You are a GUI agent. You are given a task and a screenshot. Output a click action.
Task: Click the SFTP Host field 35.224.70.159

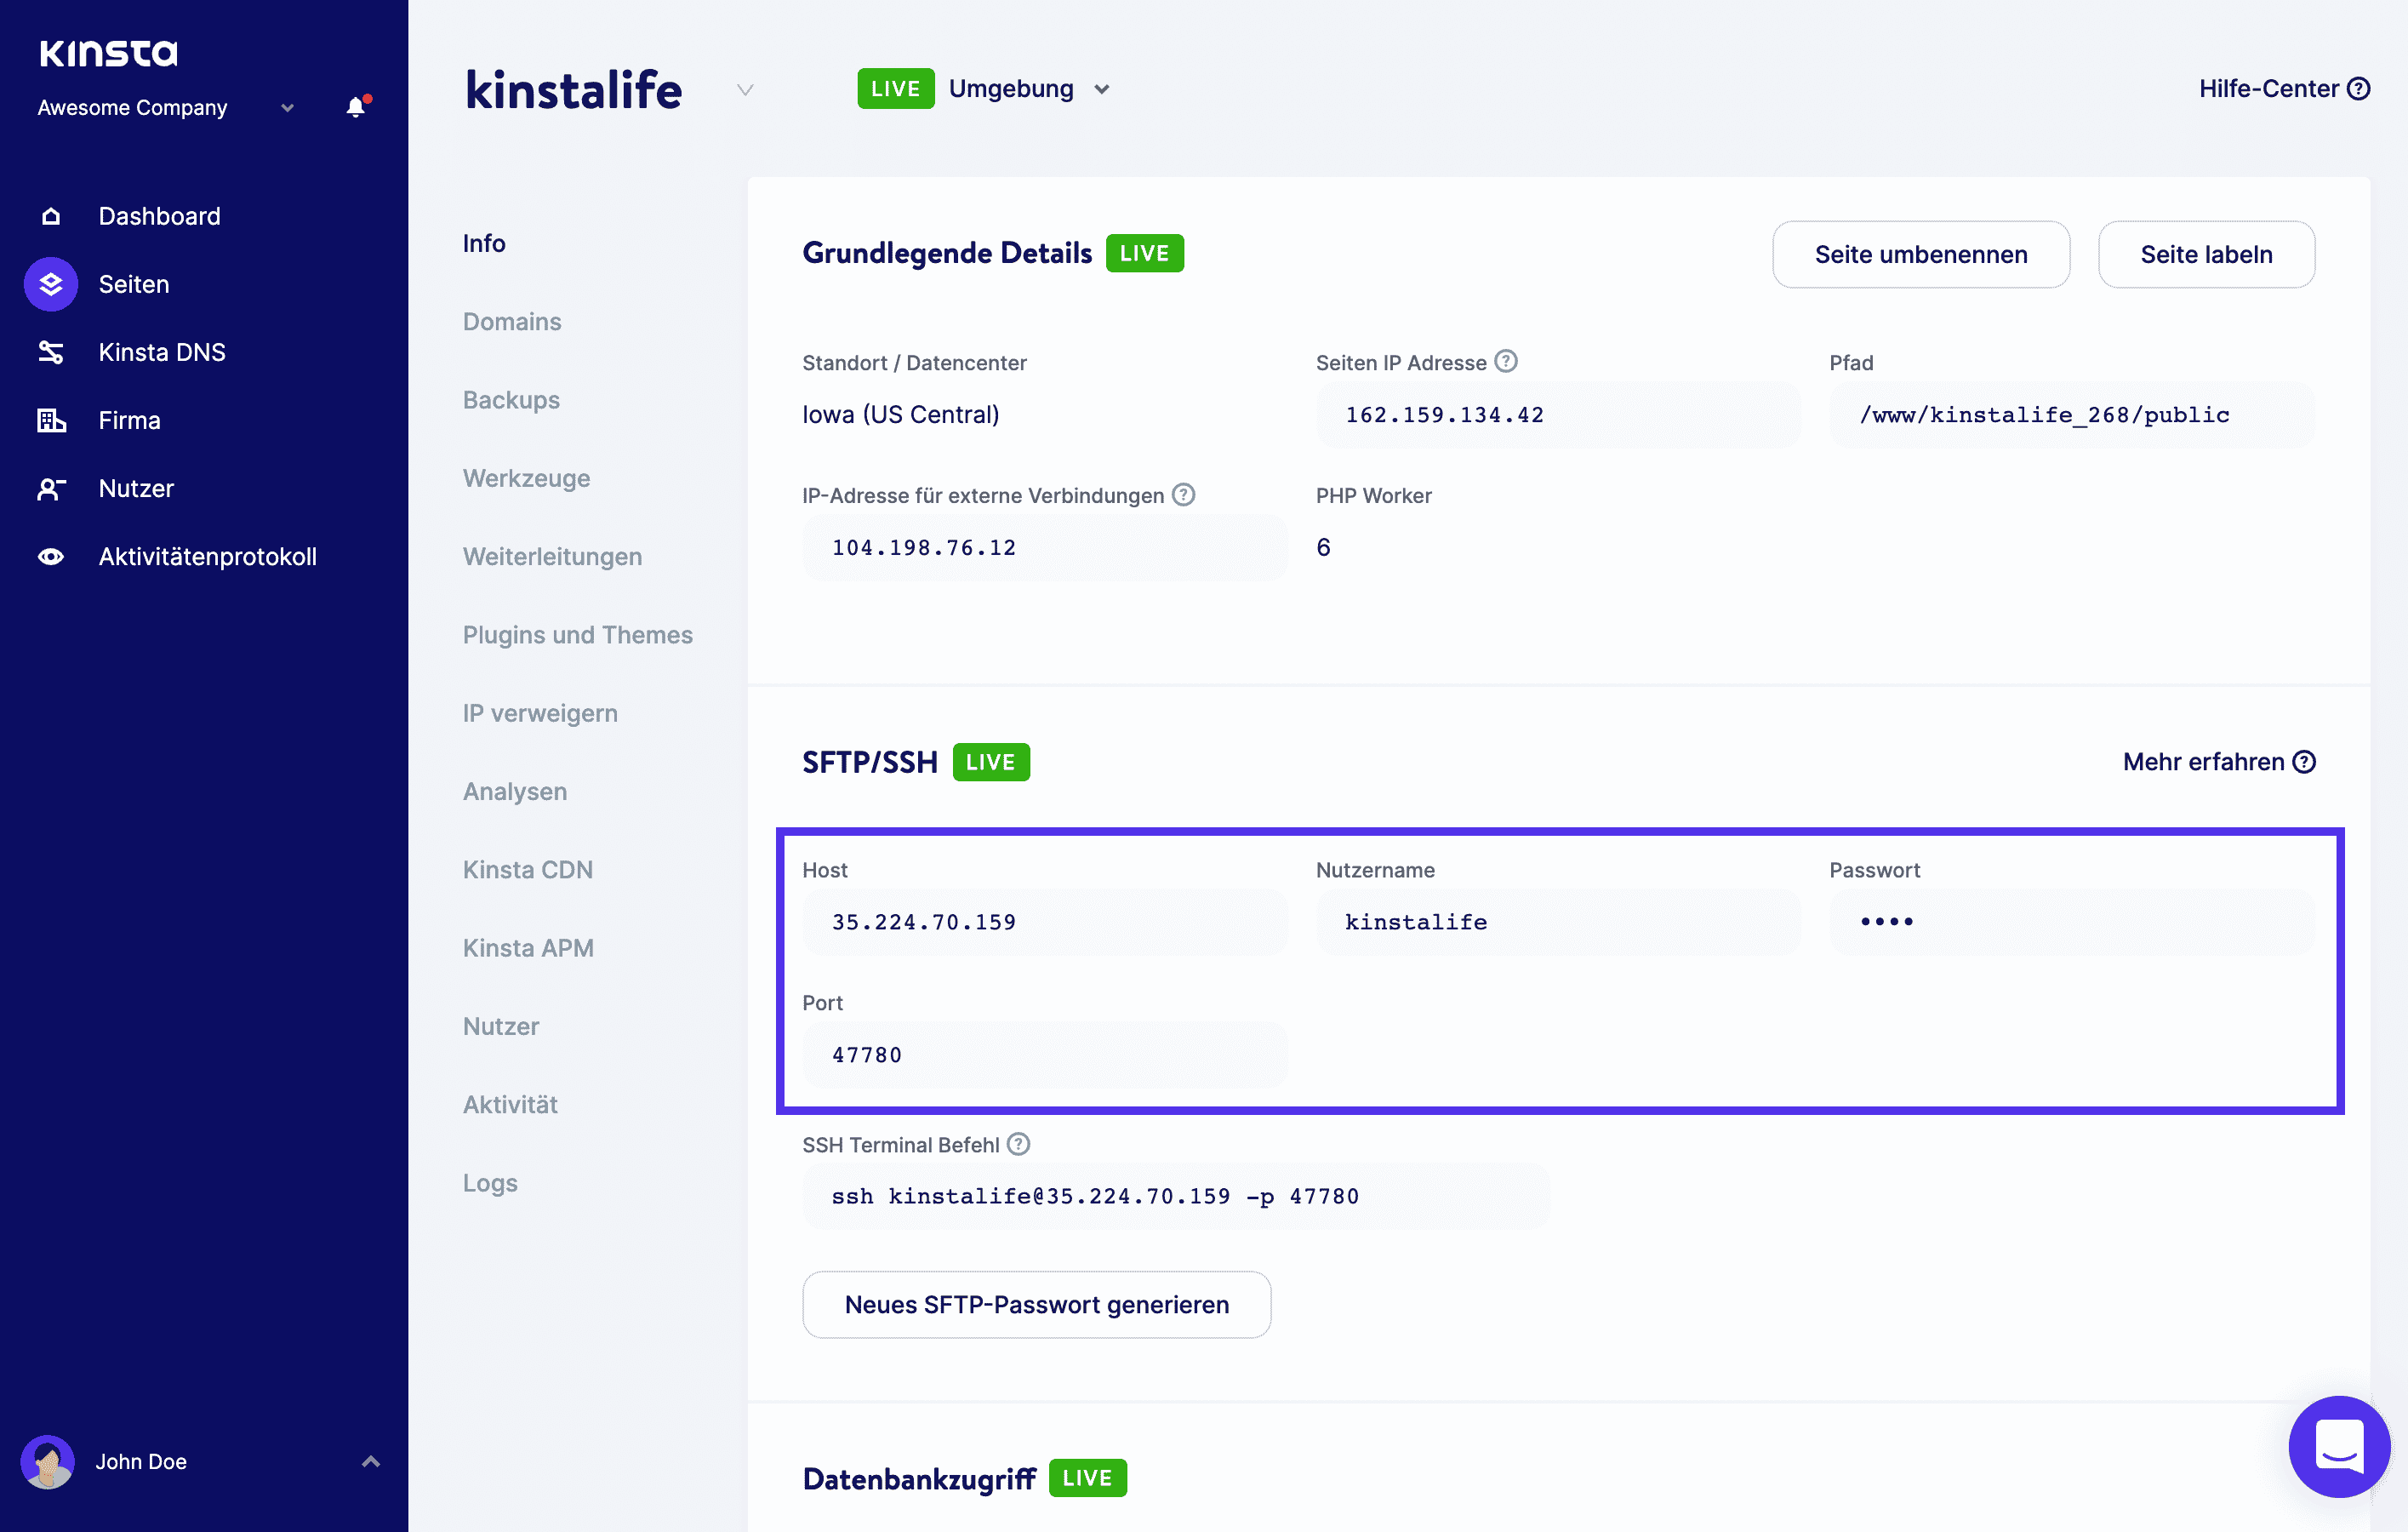1044,921
